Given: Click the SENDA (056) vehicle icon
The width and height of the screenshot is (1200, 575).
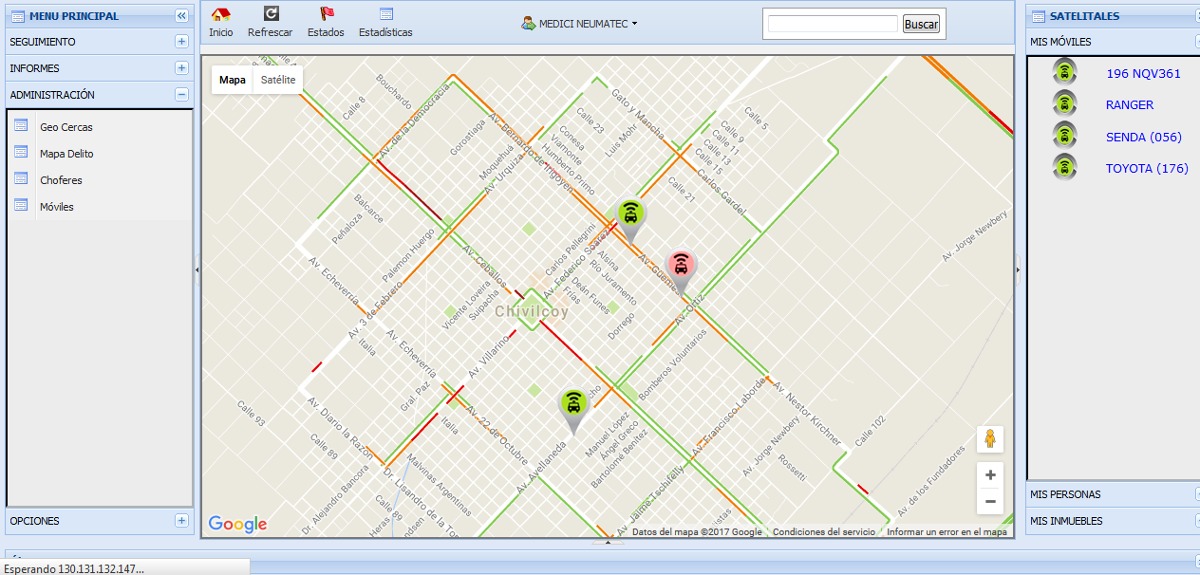Looking at the screenshot, I should point(1065,135).
